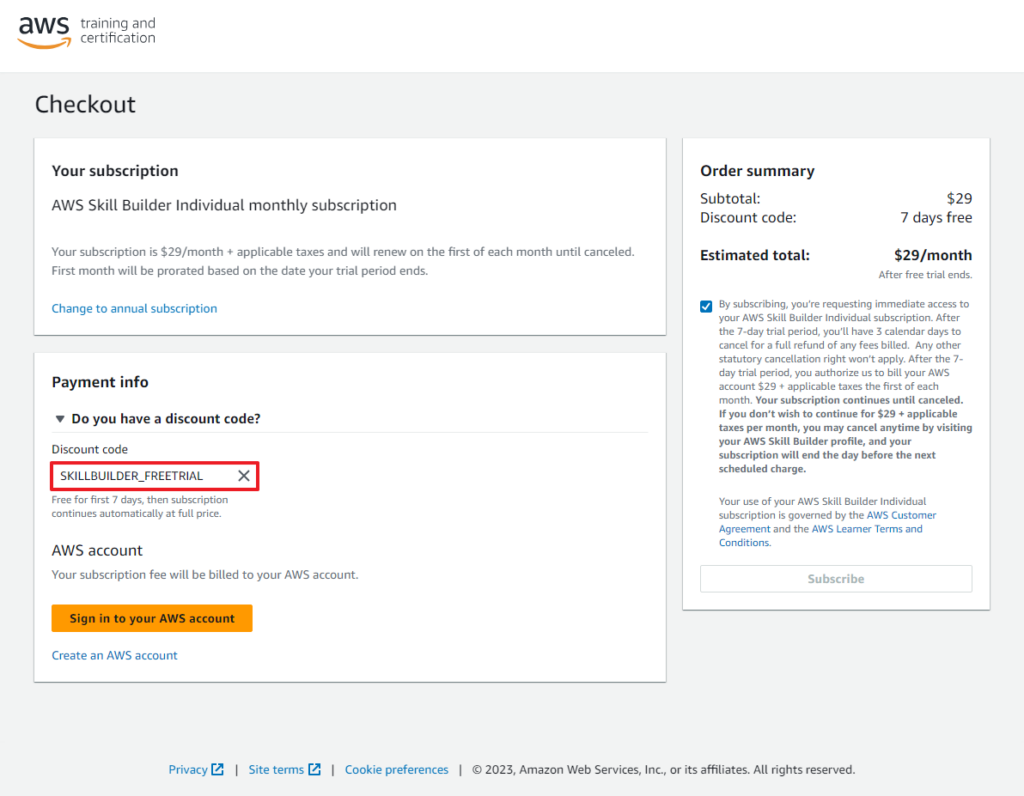This screenshot has height=796, width=1024.
Task: Click the Estimated total $29/month amount
Action: pyautogui.click(x=933, y=255)
